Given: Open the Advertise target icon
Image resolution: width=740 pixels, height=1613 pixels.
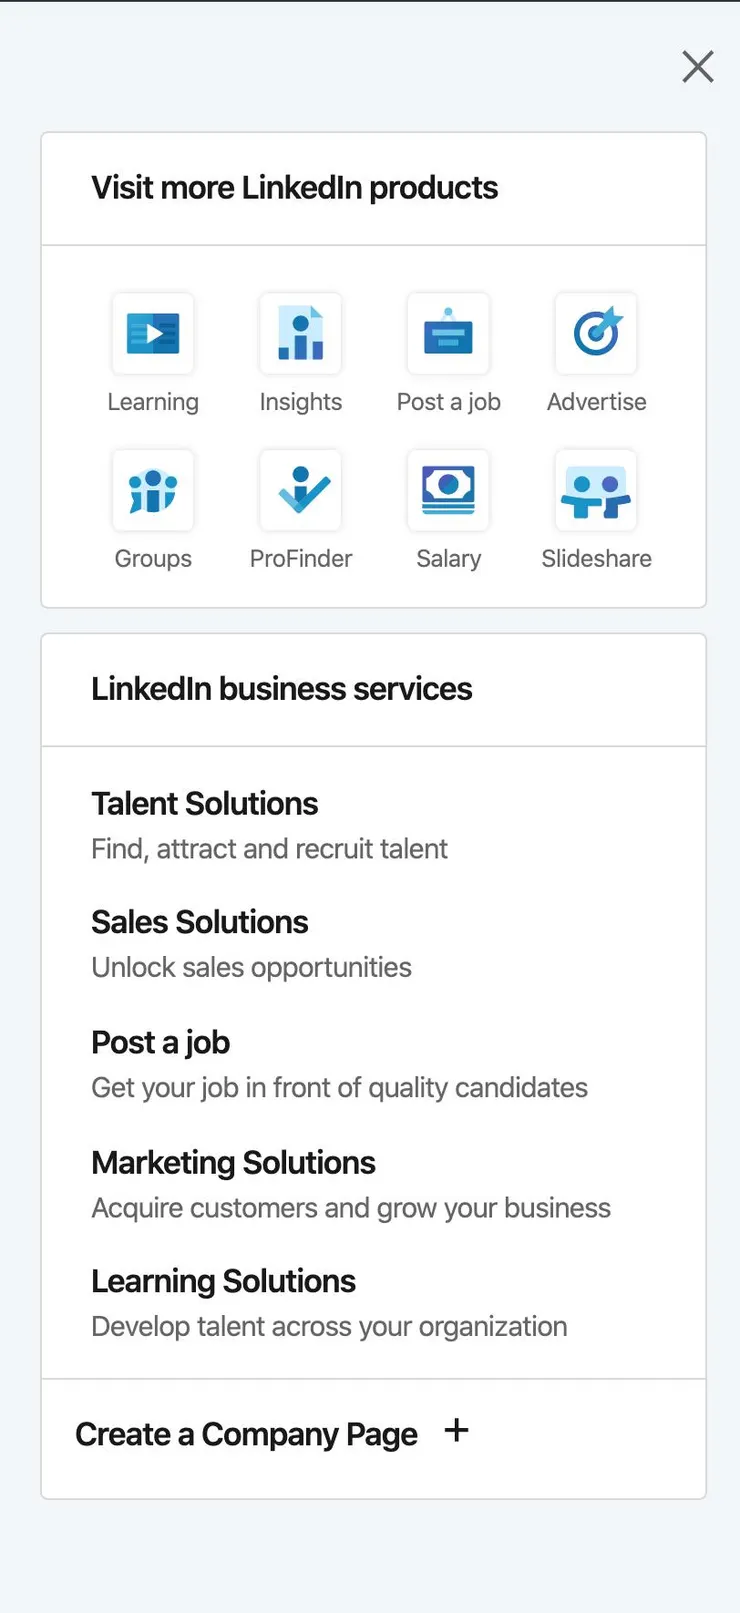Looking at the screenshot, I should click(x=596, y=334).
